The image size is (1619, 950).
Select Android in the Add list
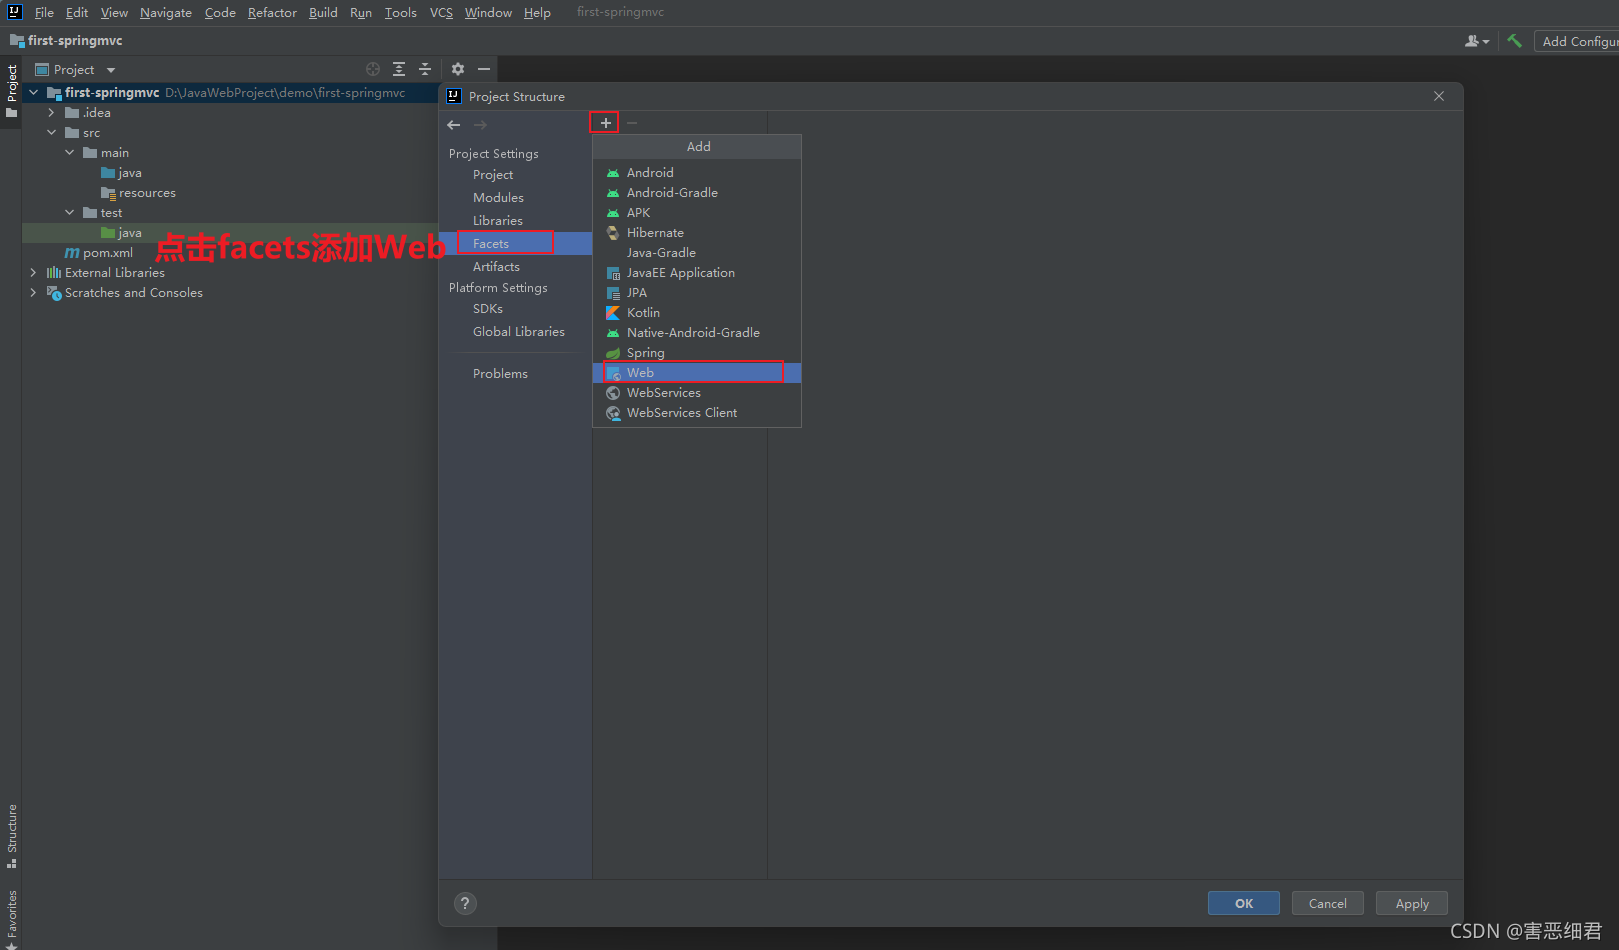[x=697, y=173]
